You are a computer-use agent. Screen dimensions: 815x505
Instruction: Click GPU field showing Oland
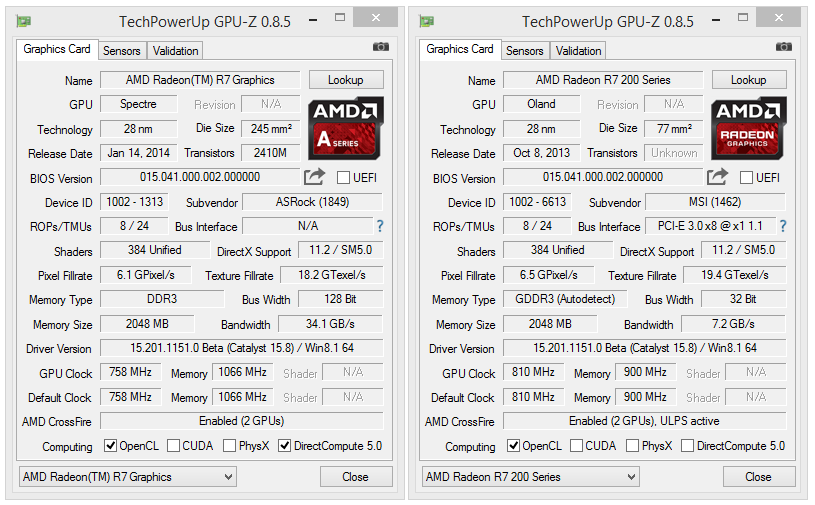541,104
